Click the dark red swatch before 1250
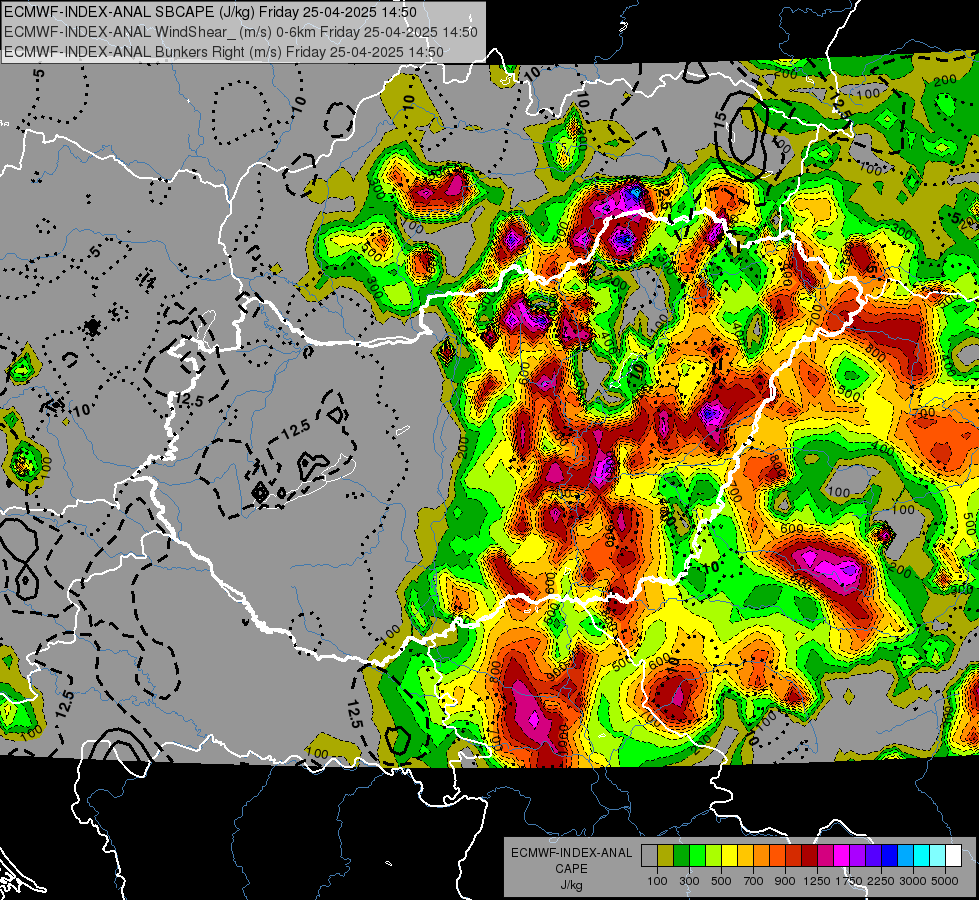The image size is (979, 900). [x=809, y=855]
